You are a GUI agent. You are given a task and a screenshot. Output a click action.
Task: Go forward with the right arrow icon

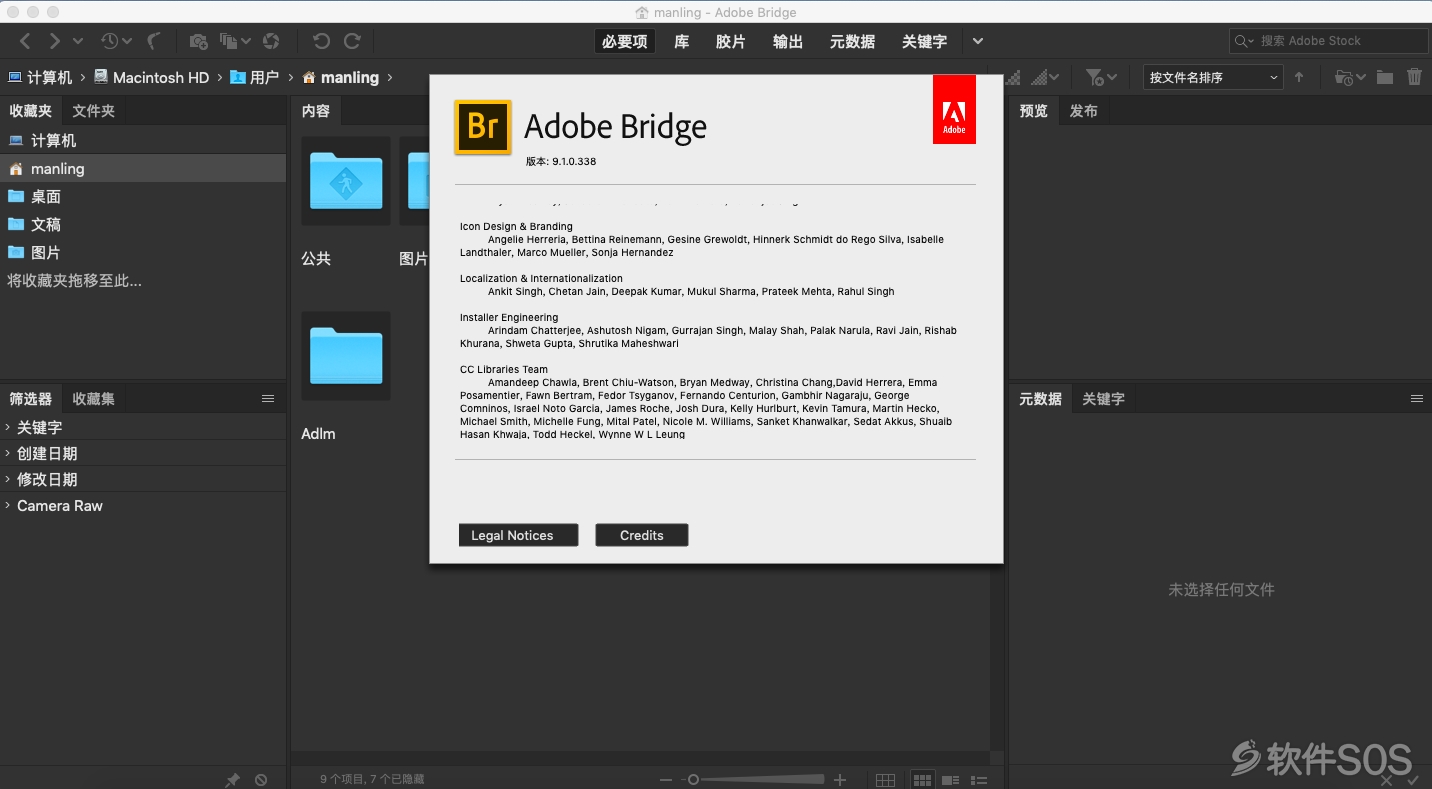click(x=55, y=41)
